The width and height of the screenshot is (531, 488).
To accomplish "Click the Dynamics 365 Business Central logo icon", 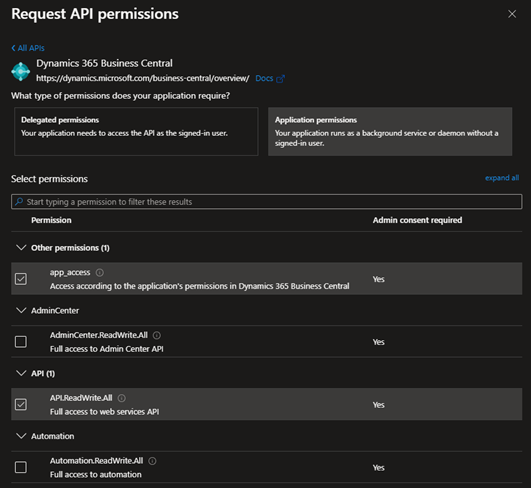I will (x=21, y=71).
